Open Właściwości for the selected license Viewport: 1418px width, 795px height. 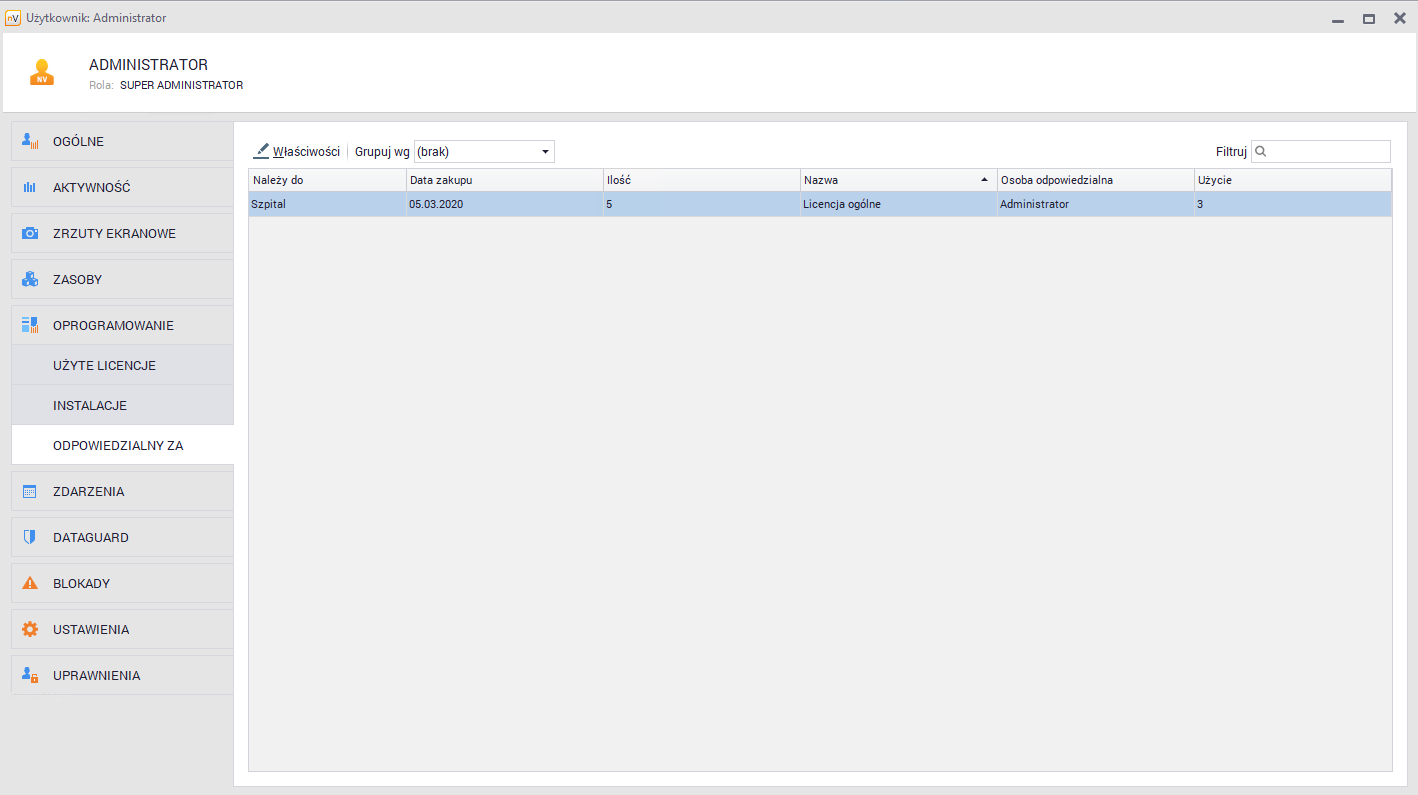pyautogui.click(x=297, y=152)
